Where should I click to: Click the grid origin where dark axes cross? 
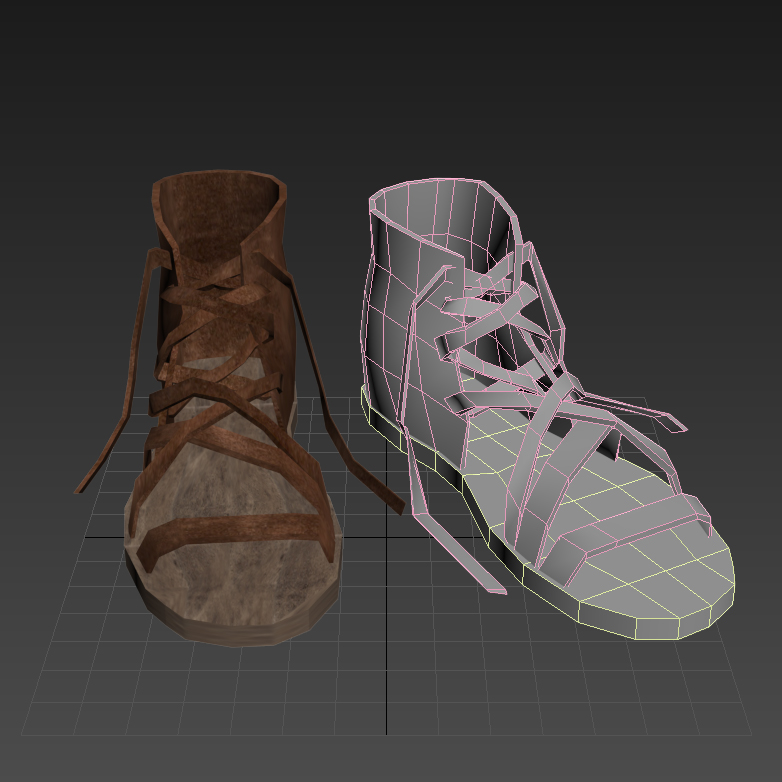tap(388, 537)
